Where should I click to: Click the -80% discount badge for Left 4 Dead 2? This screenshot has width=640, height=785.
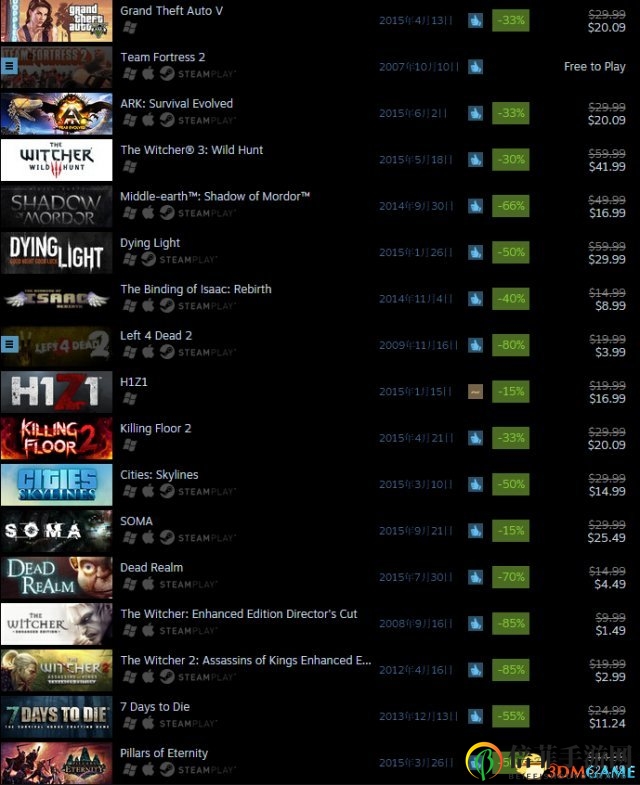511,345
